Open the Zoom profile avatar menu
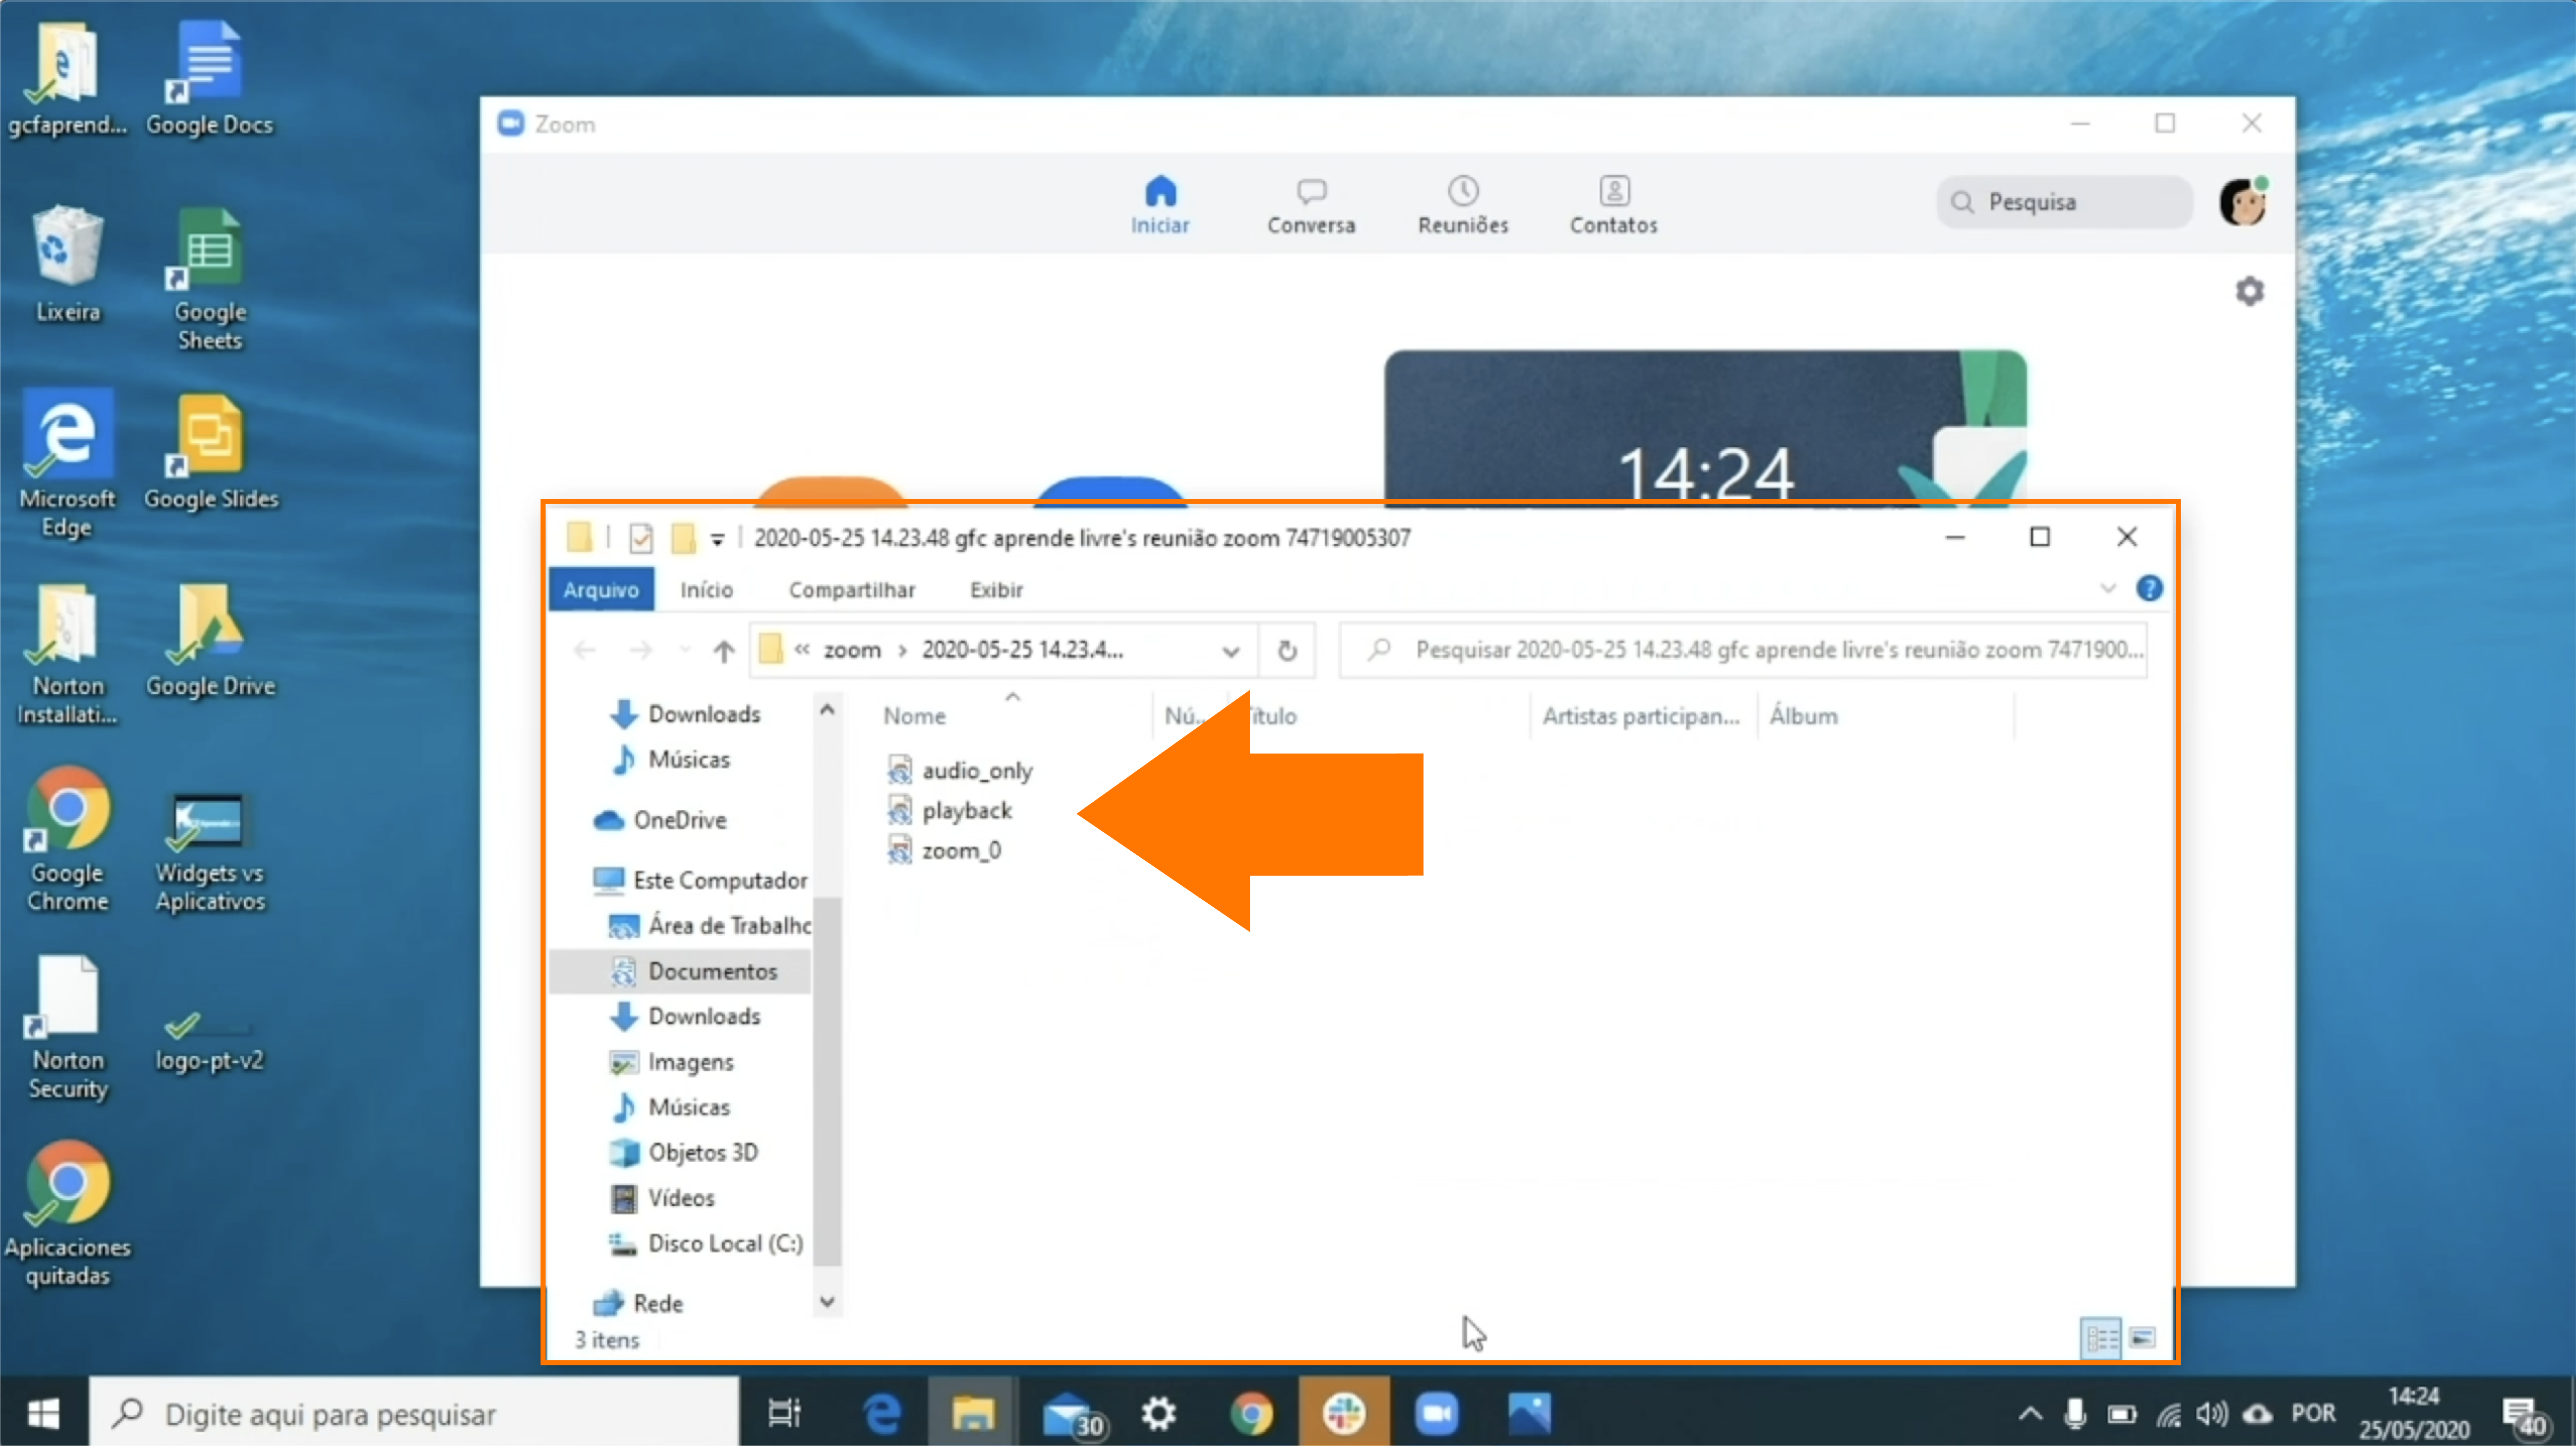The width and height of the screenshot is (2576, 1446). 2243,202
